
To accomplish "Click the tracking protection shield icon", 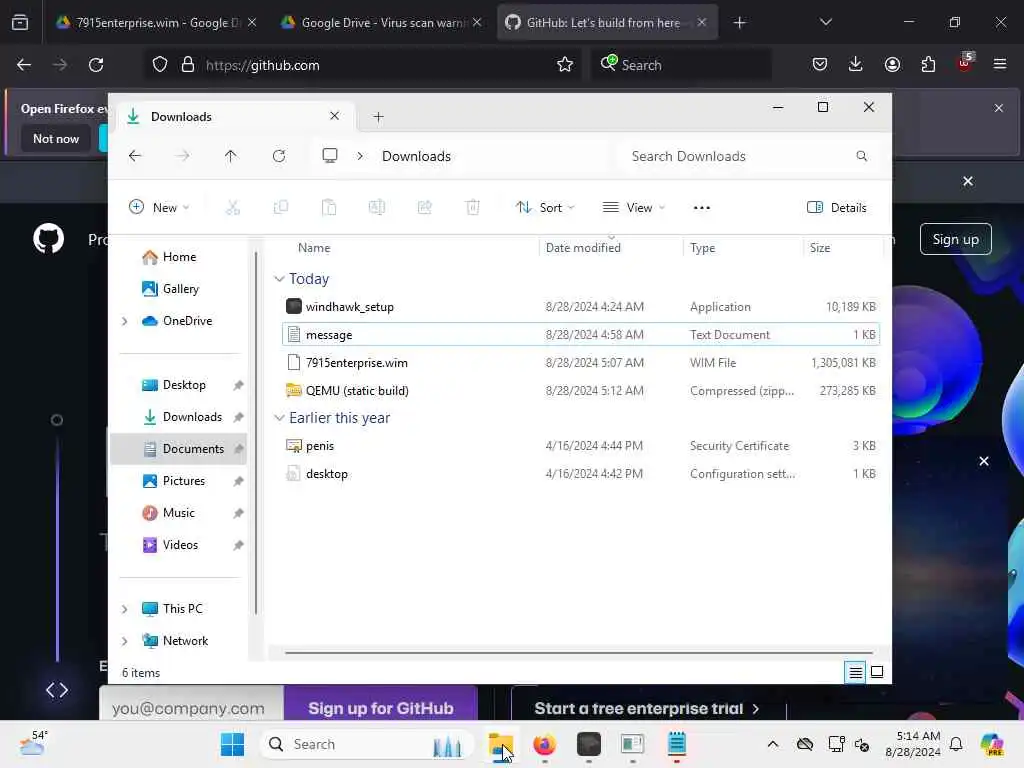I will pyautogui.click(x=160, y=65).
